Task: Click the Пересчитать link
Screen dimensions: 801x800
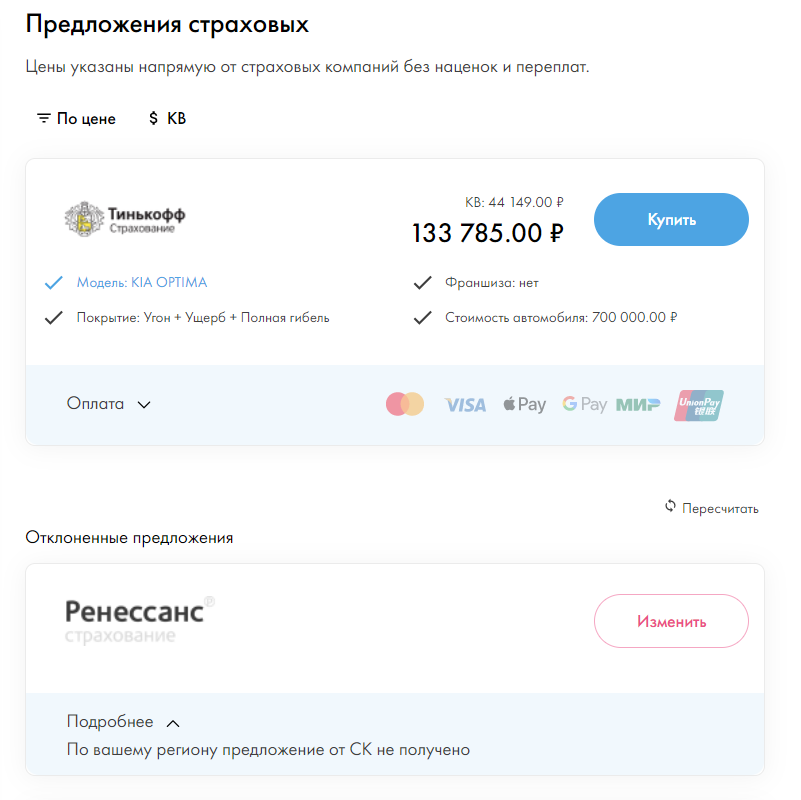Action: [x=719, y=508]
